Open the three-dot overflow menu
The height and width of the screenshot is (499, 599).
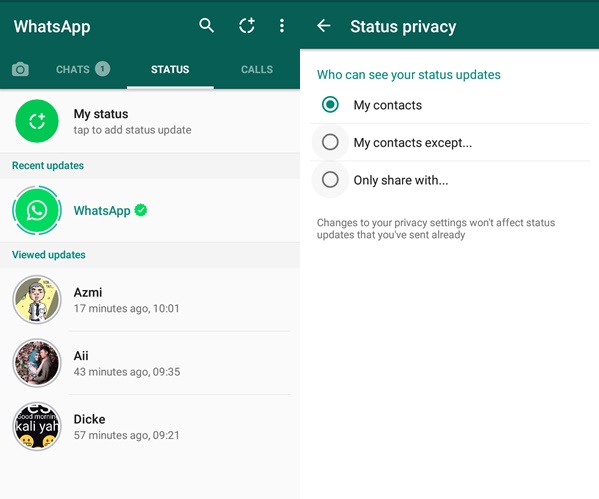[282, 26]
